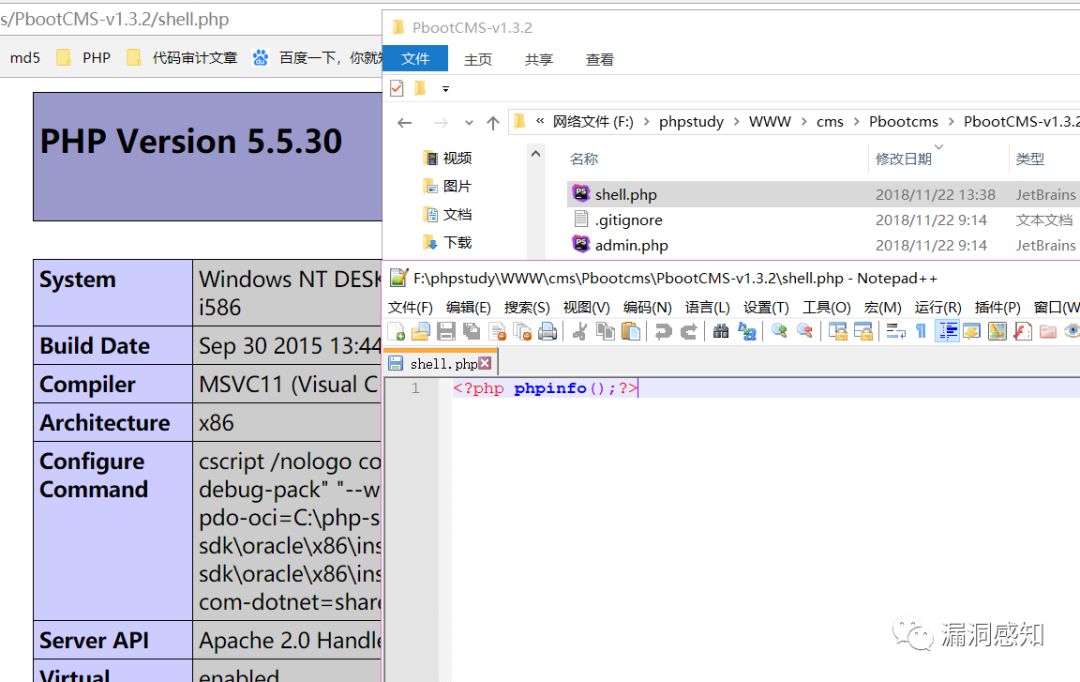
Task: Open the 插件(P) menu
Action: coord(997,307)
